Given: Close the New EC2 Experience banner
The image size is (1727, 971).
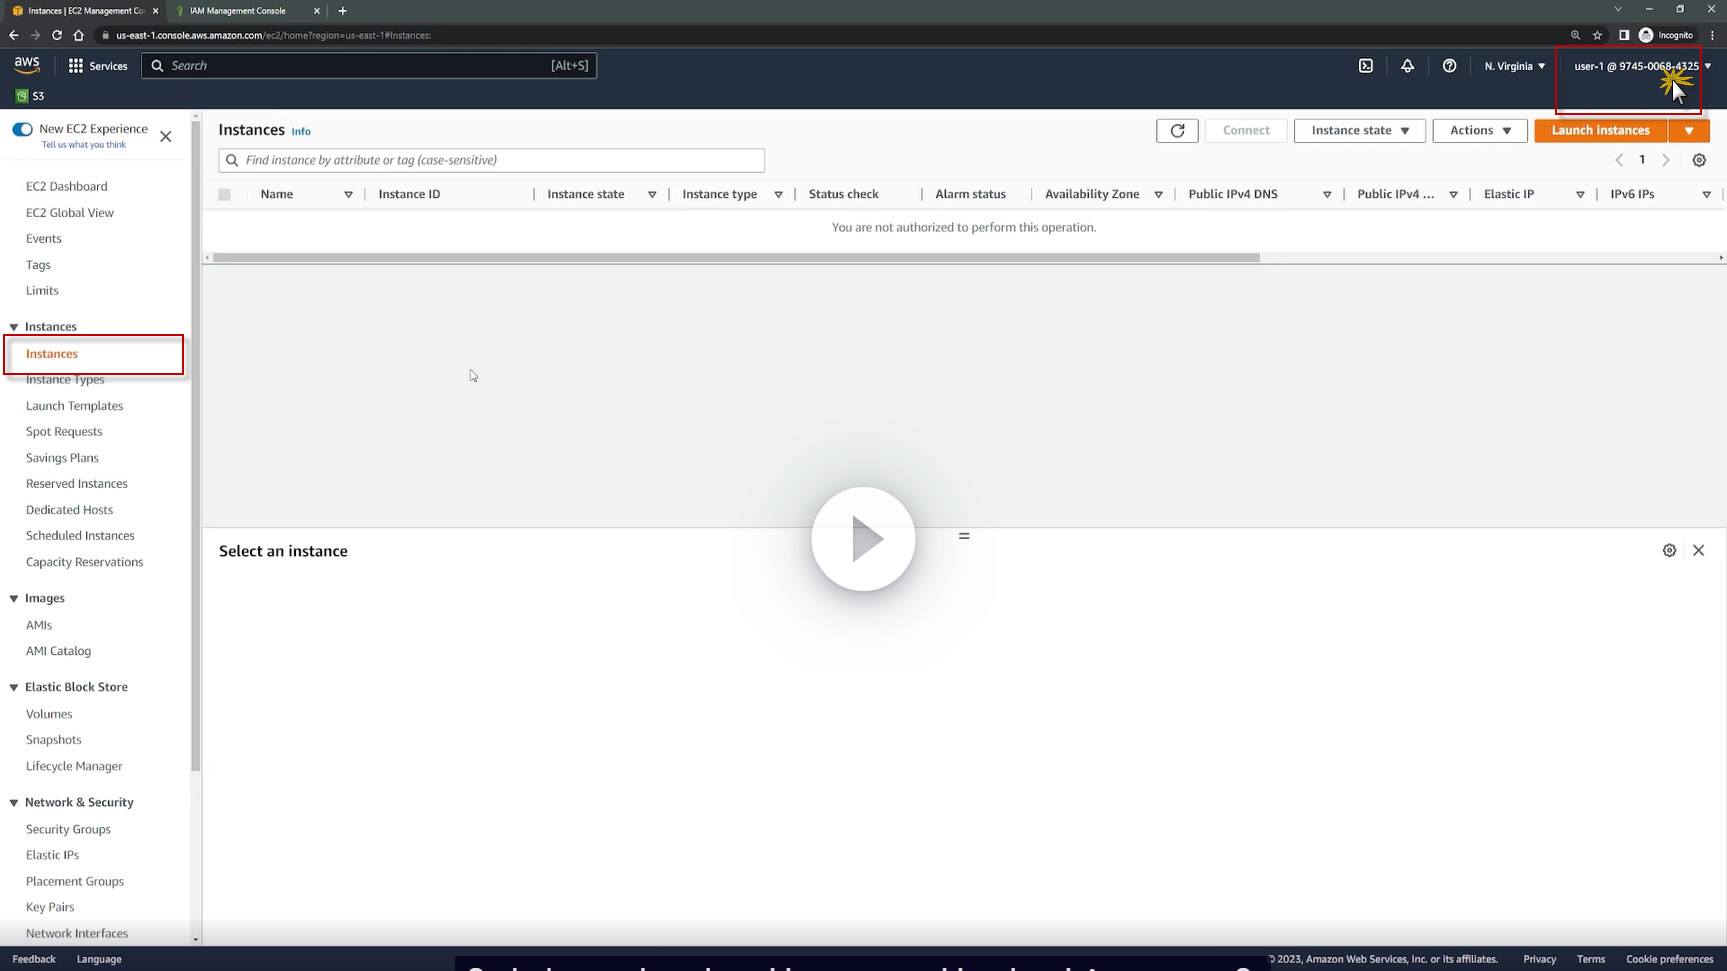Looking at the screenshot, I should pyautogui.click(x=166, y=136).
